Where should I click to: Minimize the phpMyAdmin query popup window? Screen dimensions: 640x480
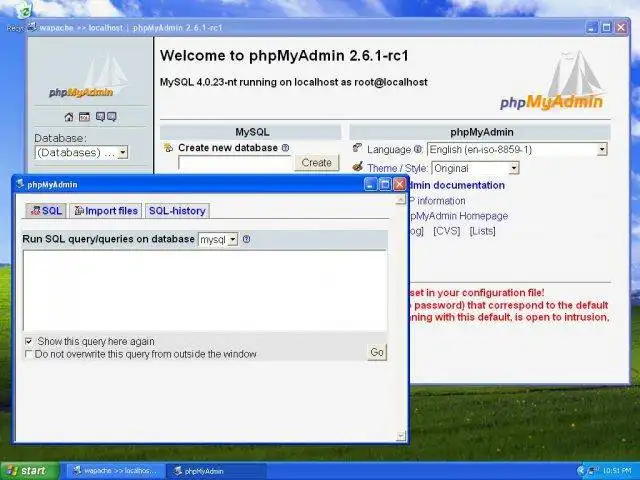[370, 184]
